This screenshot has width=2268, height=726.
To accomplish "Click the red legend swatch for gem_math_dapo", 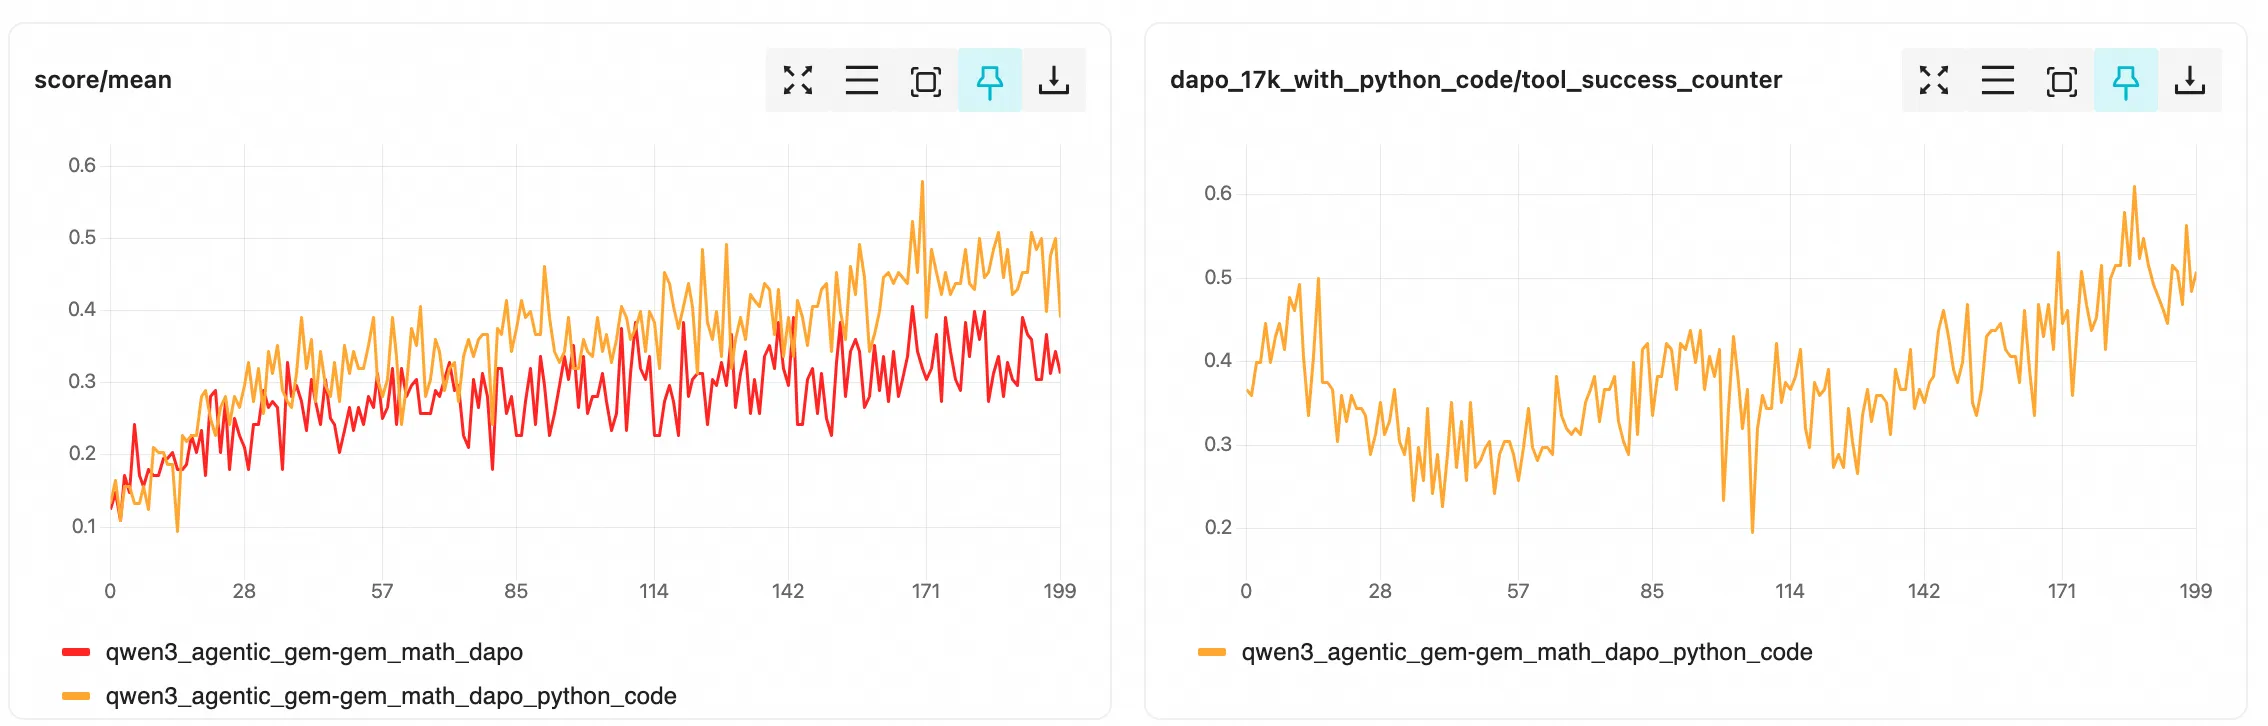I will click(x=76, y=652).
